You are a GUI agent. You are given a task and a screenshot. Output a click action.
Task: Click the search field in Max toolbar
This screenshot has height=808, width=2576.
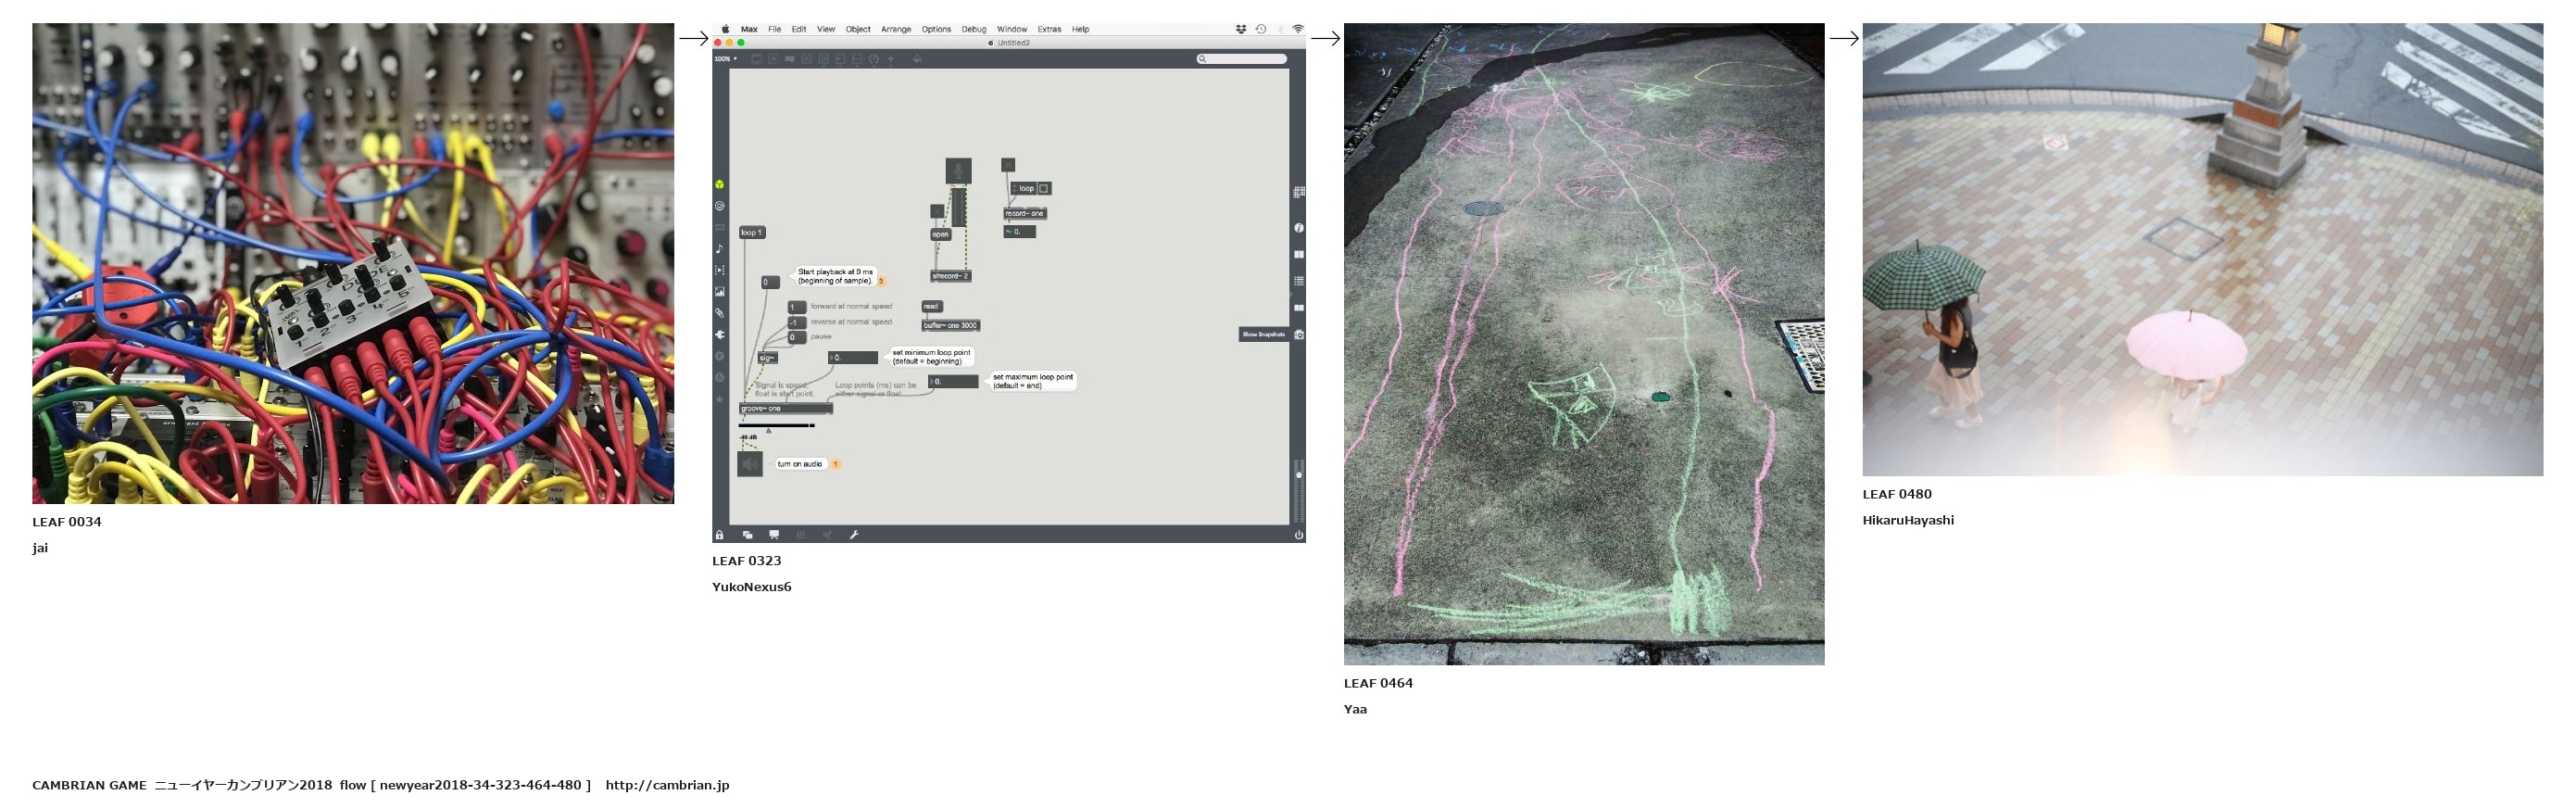tap(1242, 59)
